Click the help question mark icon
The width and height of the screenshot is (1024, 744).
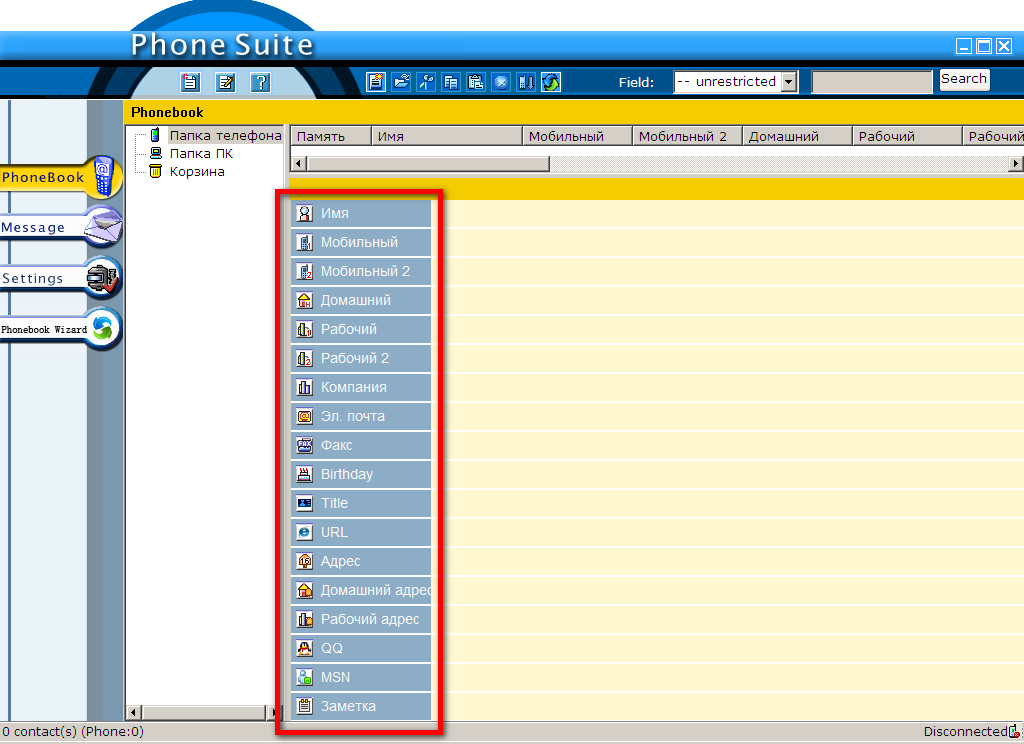click(x=260, y=83)
